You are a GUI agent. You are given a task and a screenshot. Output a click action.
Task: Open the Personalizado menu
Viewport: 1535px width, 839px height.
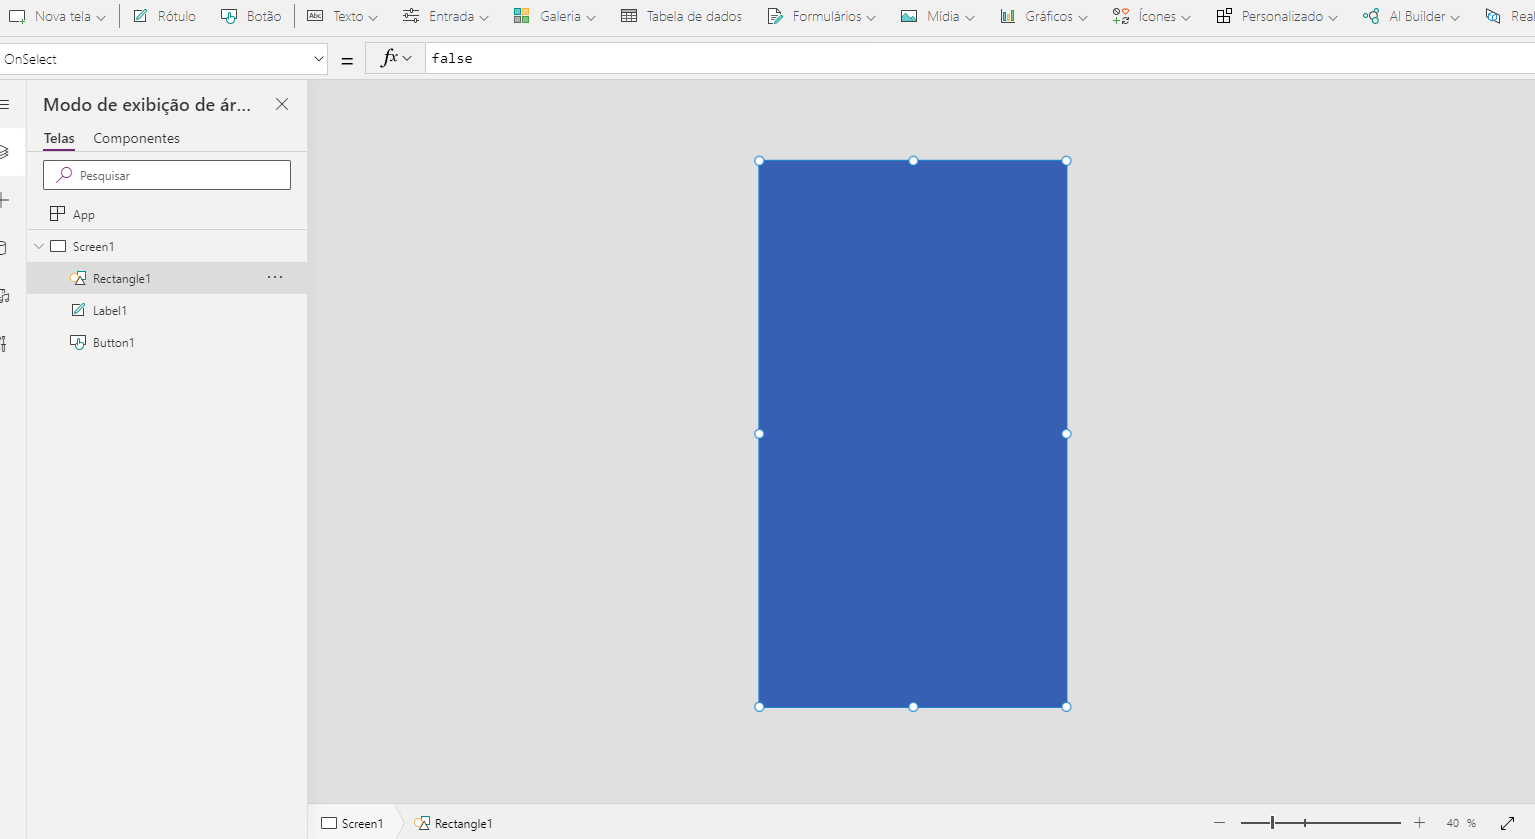[x=1276, y=16]
